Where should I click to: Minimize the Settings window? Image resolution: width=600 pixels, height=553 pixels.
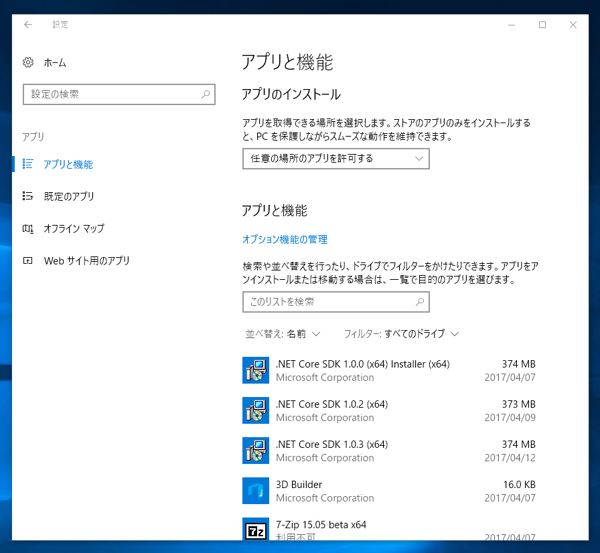point(512,25)
